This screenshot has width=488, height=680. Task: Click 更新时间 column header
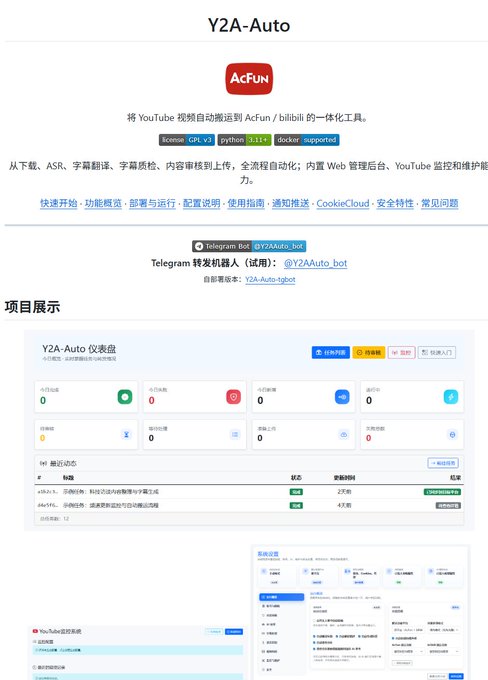[x=344, y=477]
